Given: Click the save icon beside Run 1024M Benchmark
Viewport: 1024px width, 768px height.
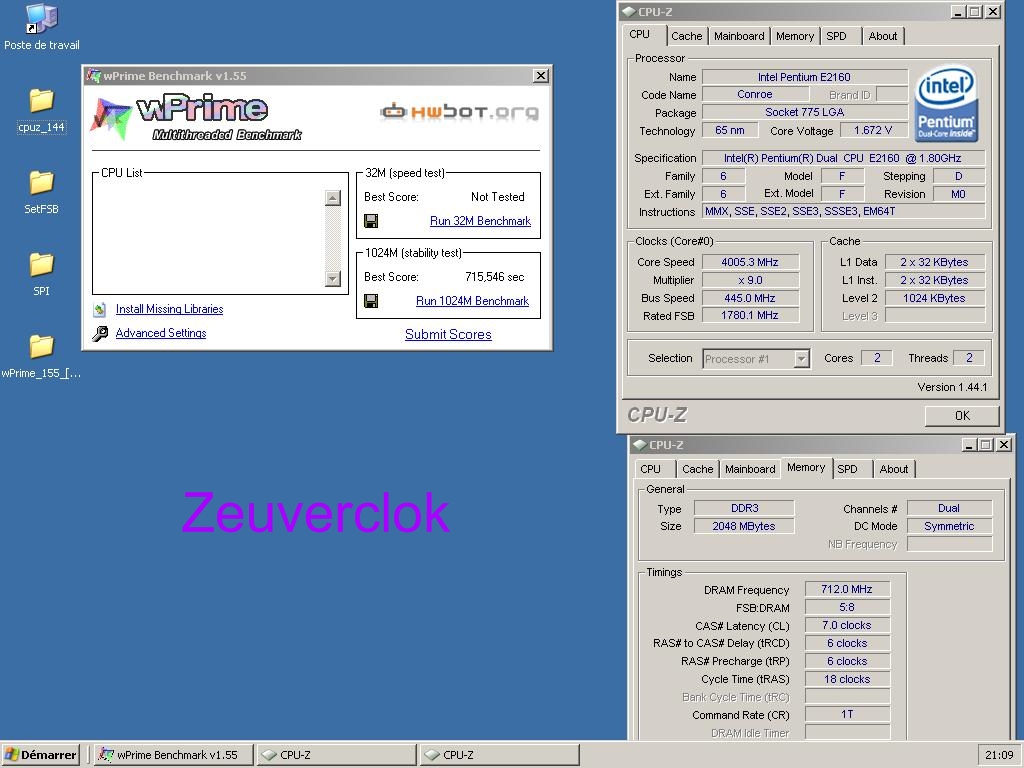Looking at the screenshot, I should coord(371,301).
